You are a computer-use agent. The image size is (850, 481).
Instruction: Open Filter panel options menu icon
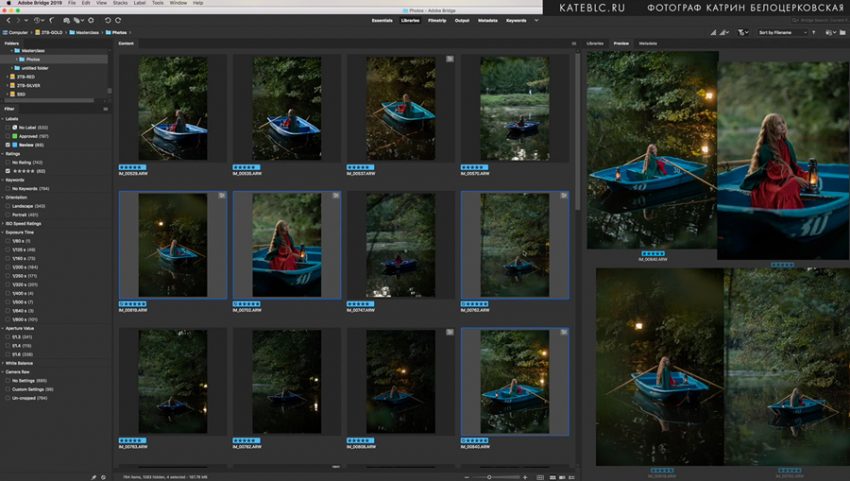tap(106, 109)
